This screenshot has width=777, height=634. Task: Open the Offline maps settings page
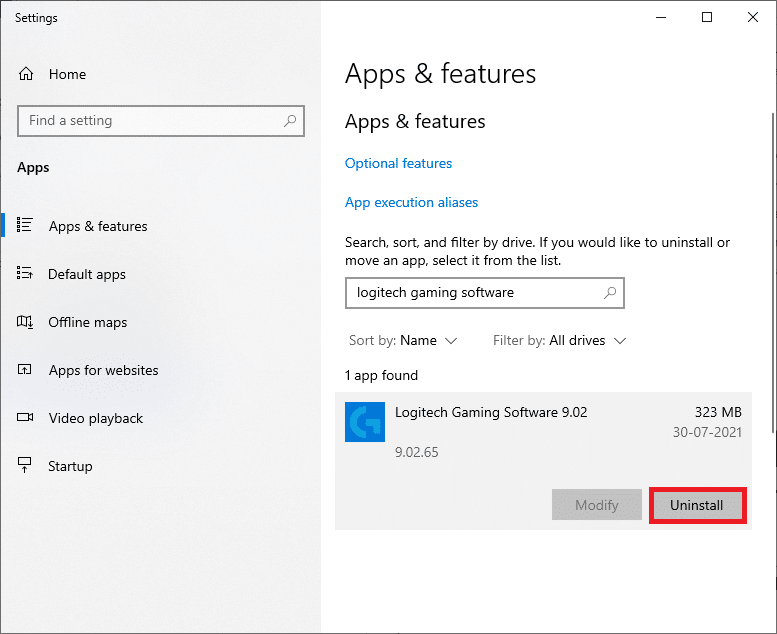coord(88,322)
